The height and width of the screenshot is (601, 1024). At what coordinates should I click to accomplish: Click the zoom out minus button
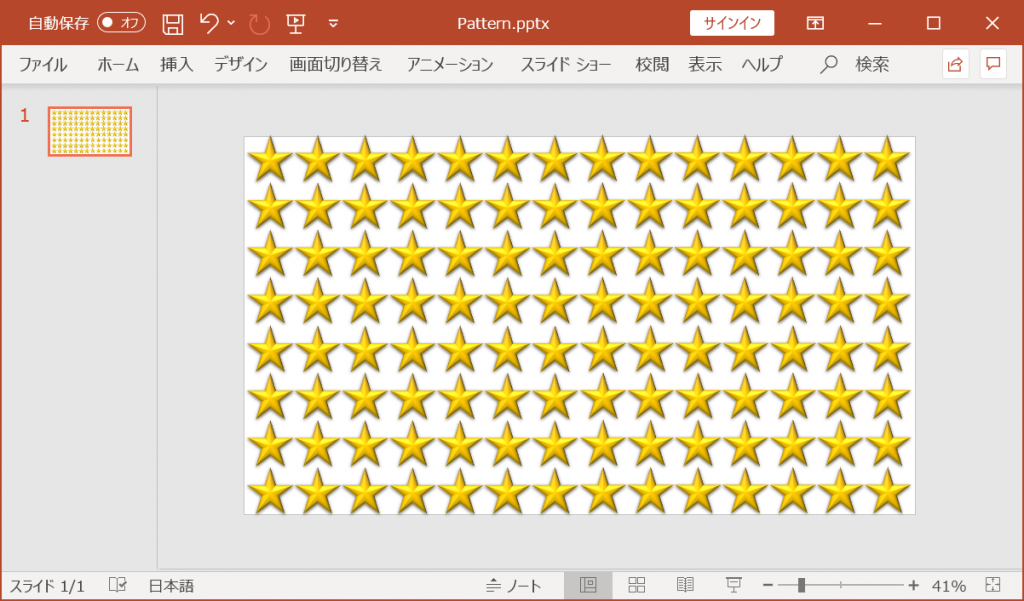tap(768, 586)
